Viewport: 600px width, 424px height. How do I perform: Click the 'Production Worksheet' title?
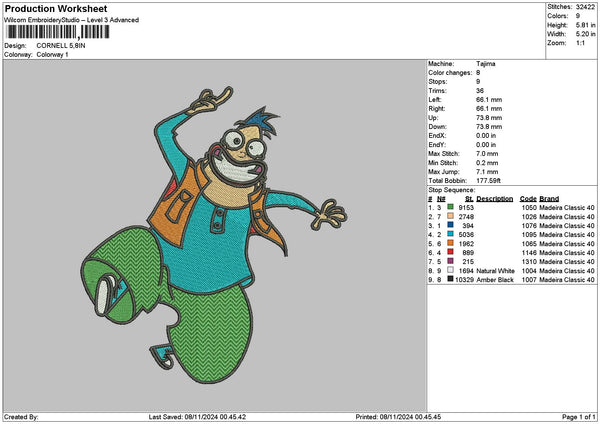click(x=56, y=8)
